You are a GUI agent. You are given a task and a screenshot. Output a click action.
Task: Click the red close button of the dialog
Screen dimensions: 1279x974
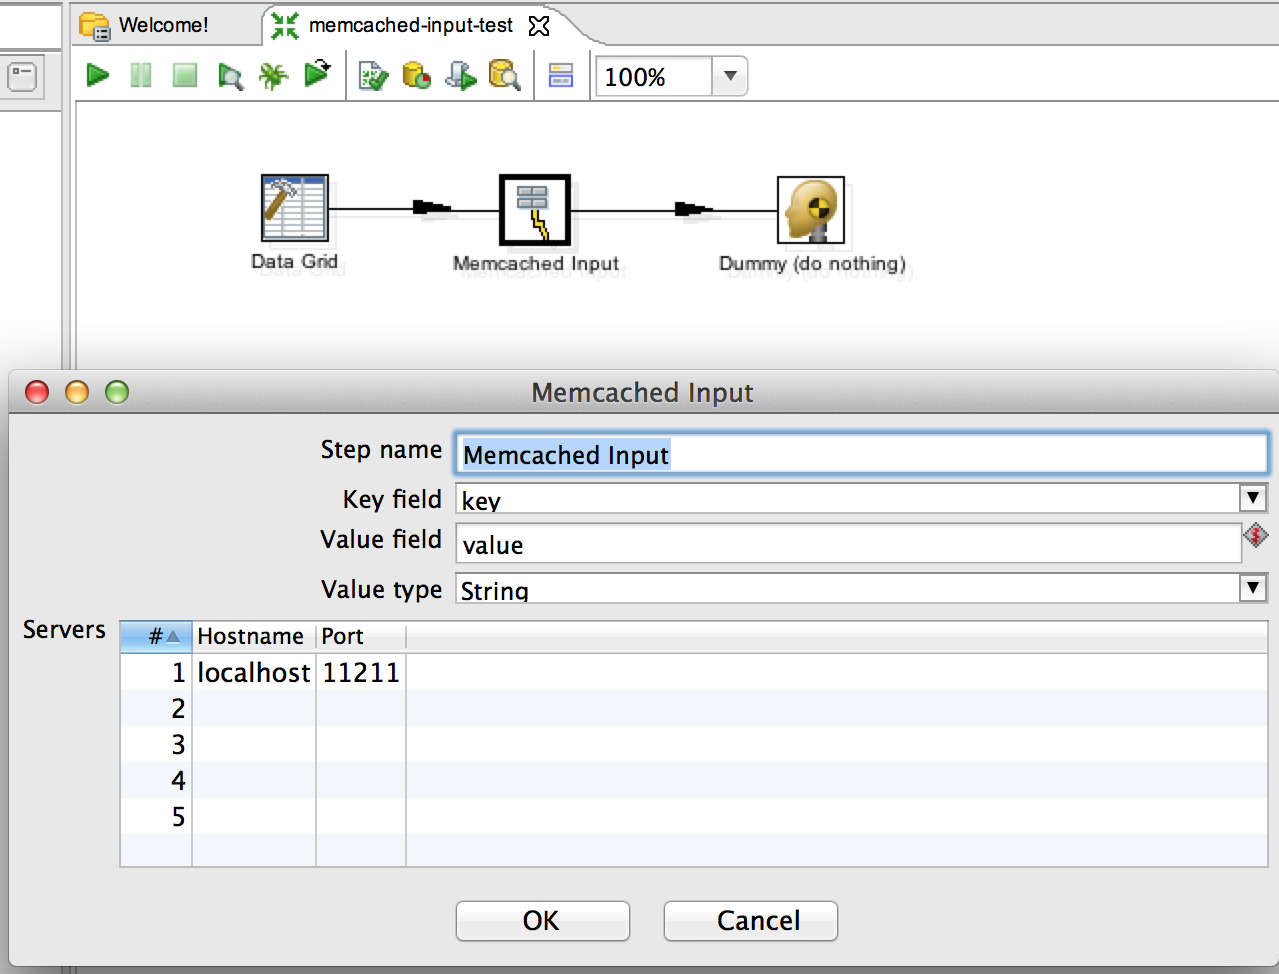(x=37, y=392)
